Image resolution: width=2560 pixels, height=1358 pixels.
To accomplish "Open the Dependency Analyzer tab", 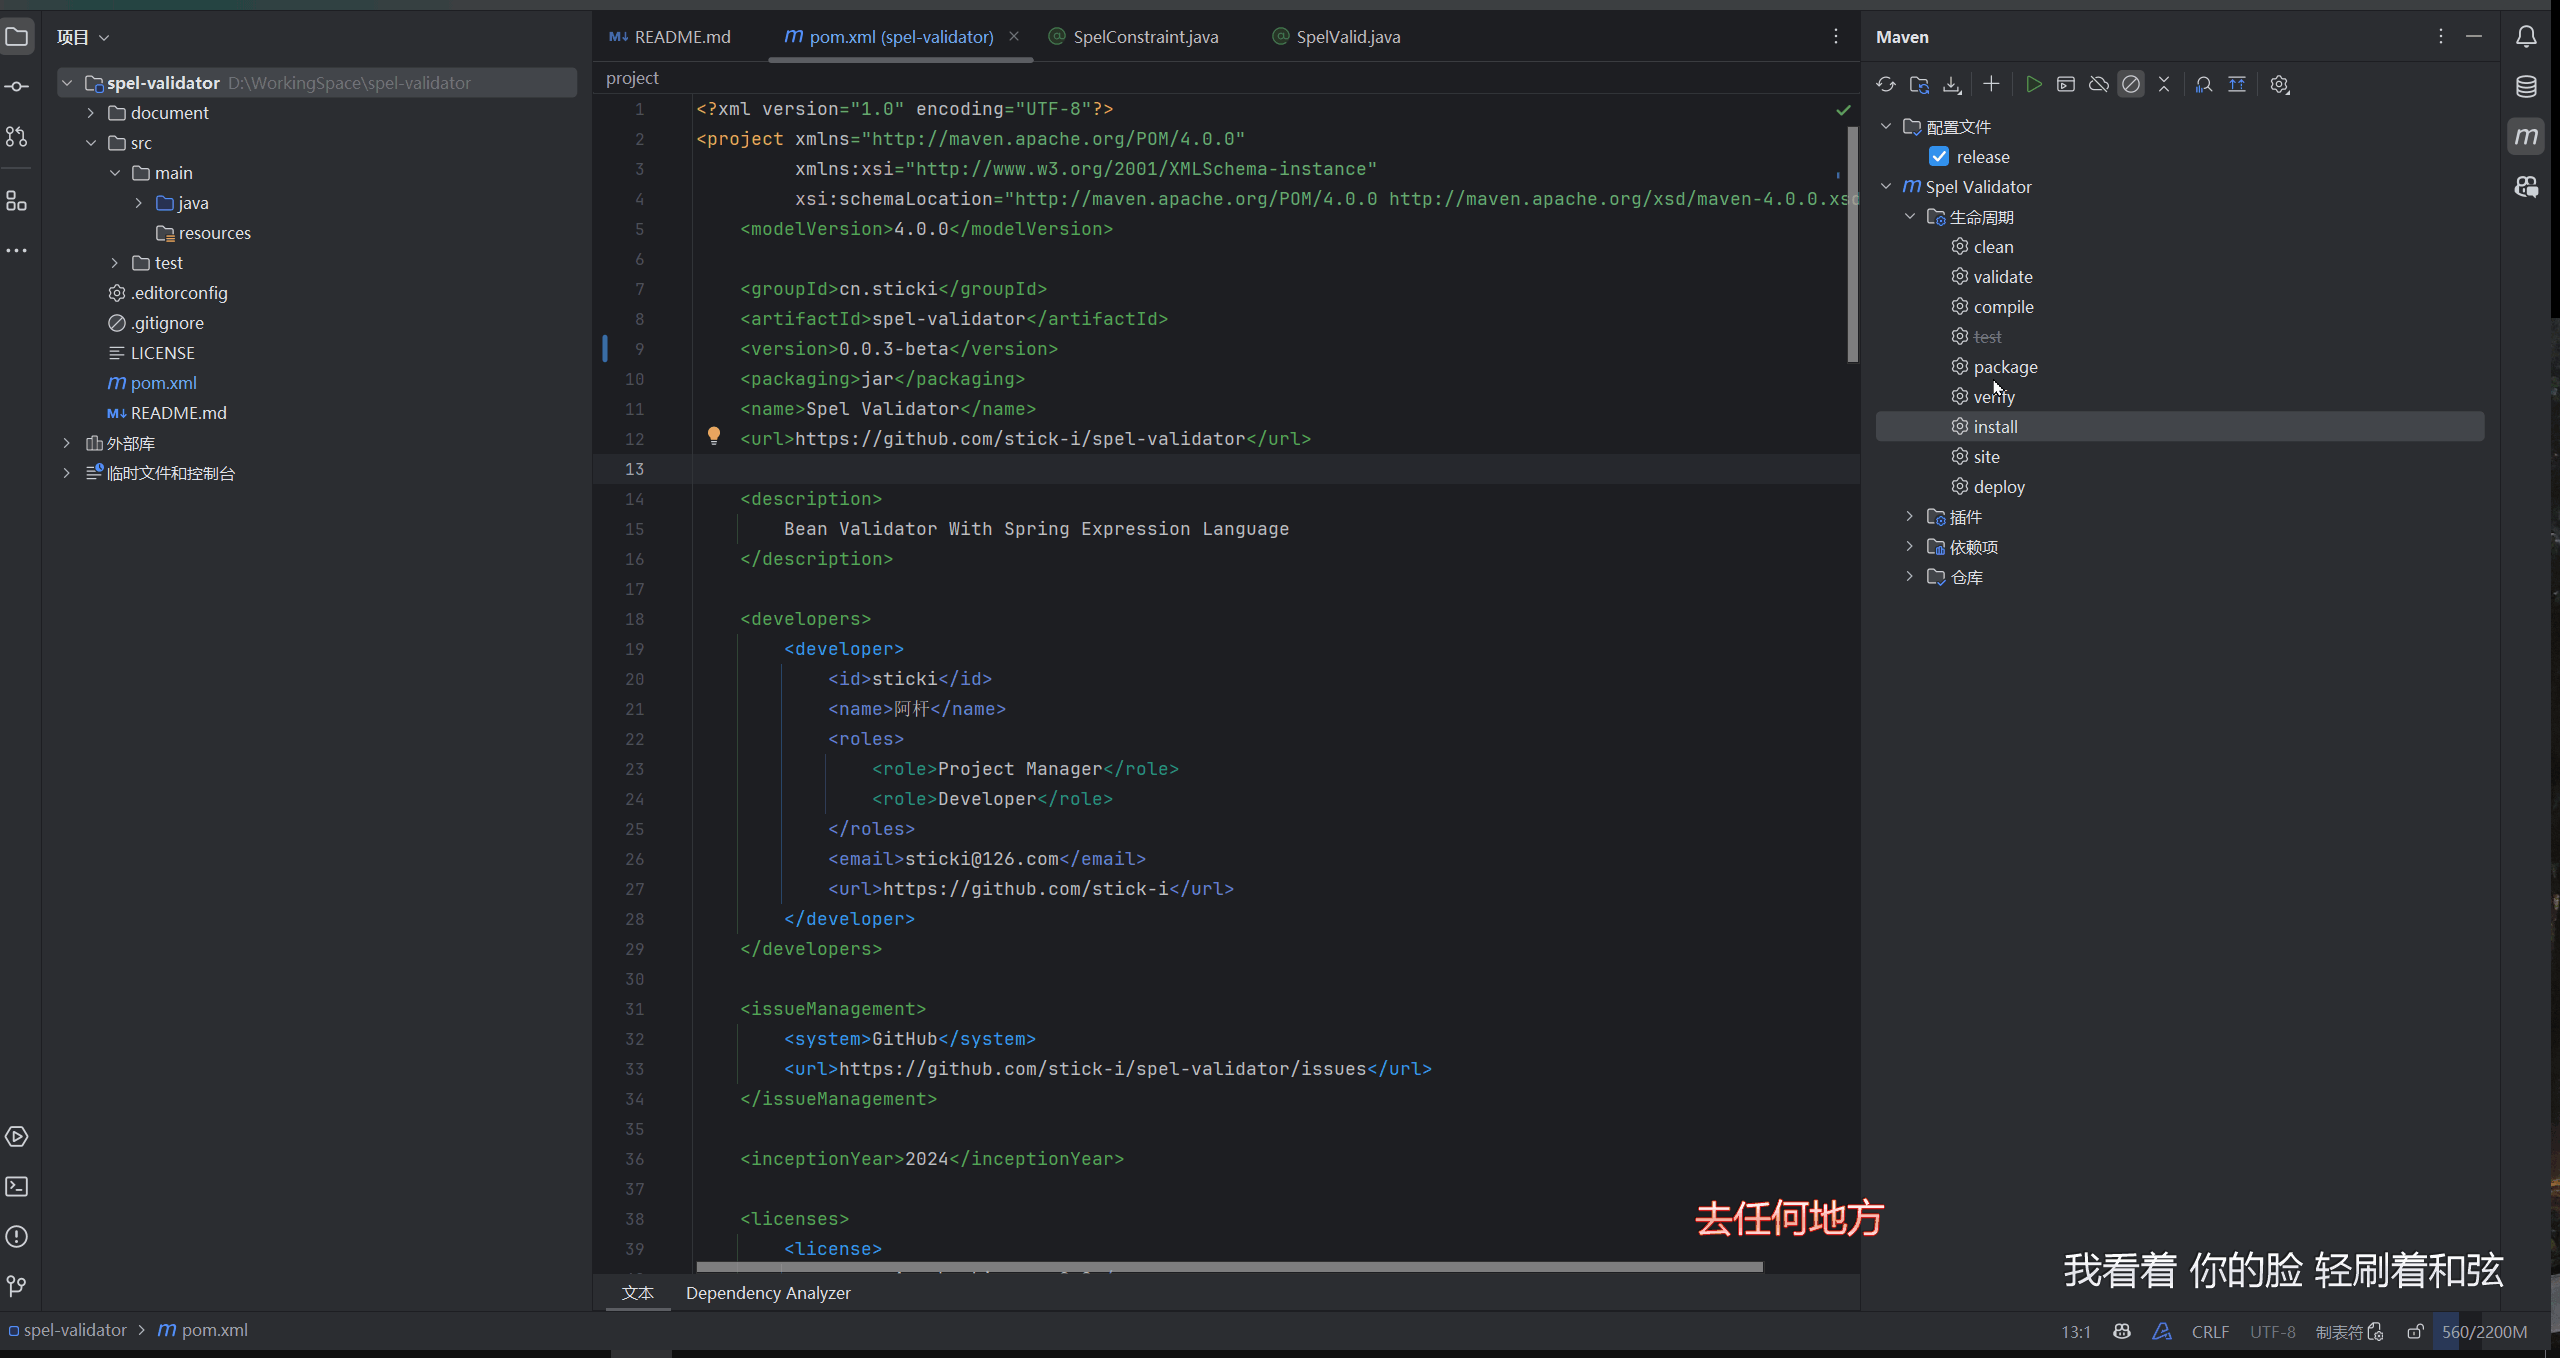I will pyautogui.click(x=767, y=1293).
